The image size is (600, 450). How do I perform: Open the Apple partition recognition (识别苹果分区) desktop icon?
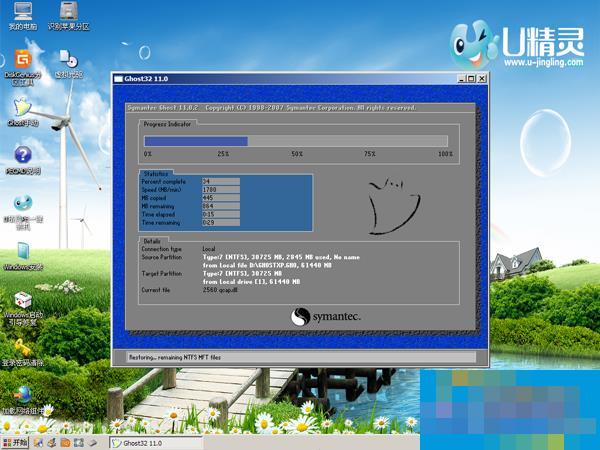pos(68,16)
